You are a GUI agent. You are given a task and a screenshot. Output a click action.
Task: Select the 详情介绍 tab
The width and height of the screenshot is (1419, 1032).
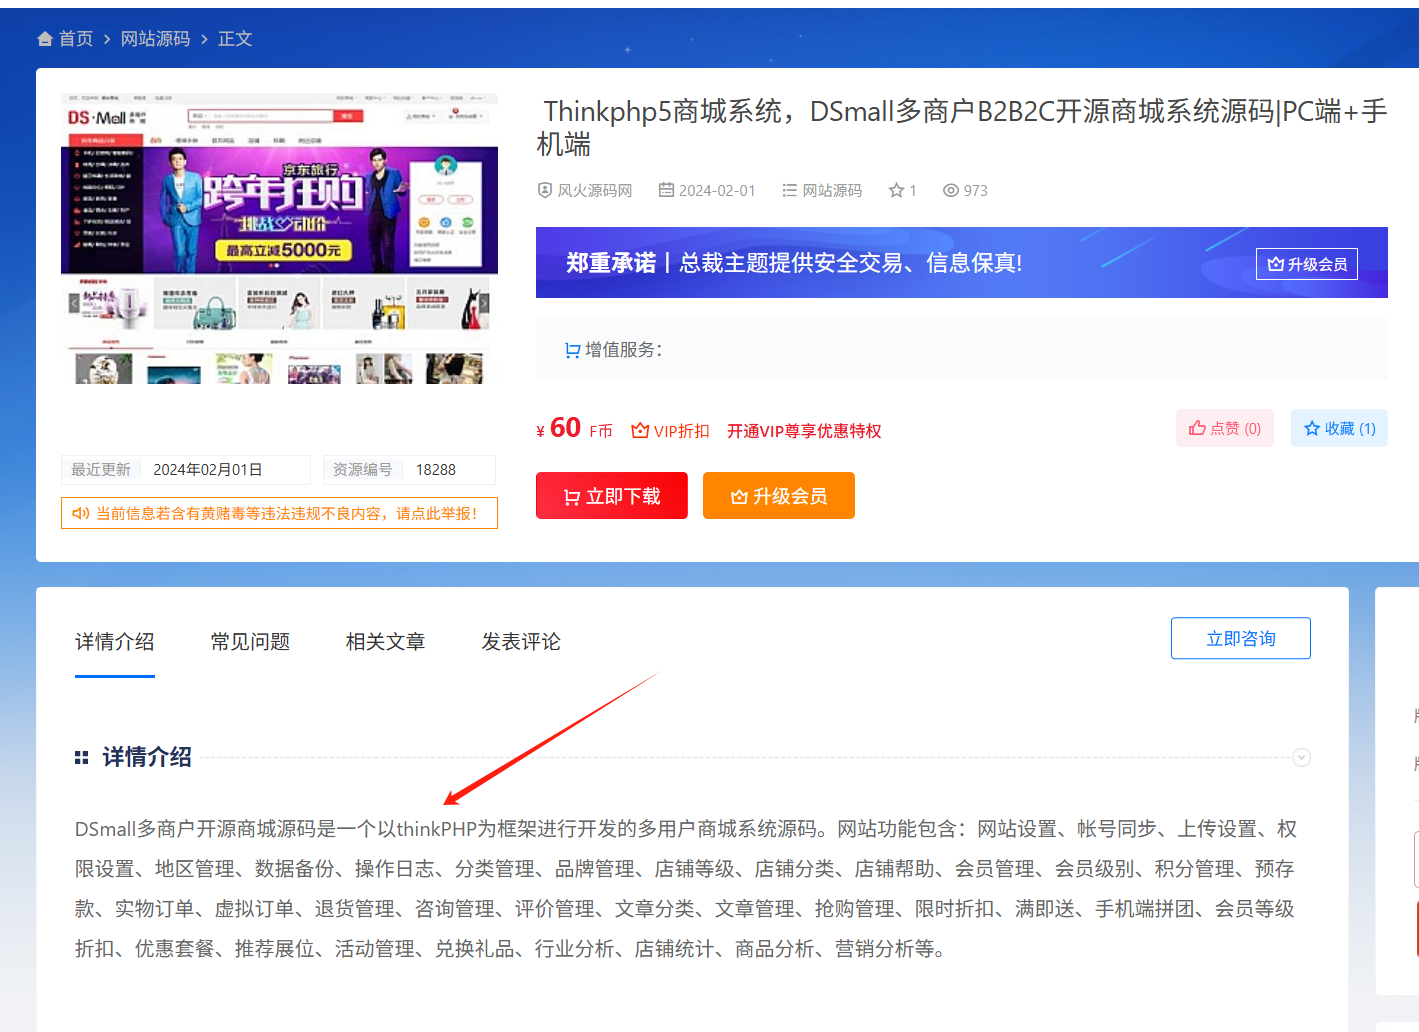(115, 642)
